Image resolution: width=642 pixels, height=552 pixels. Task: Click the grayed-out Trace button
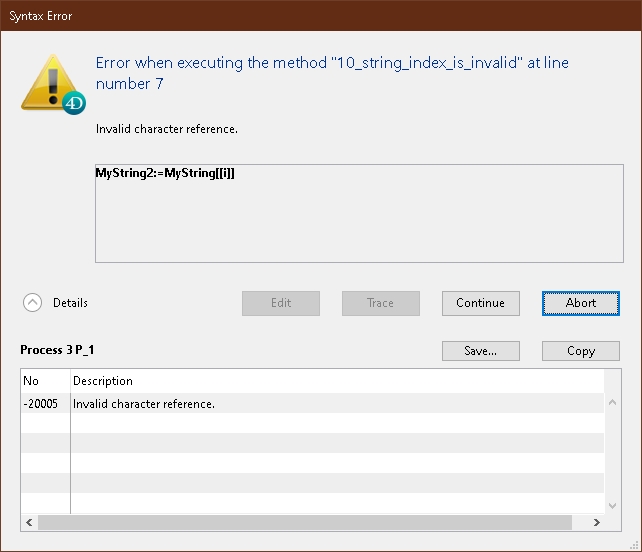pyautogui.click(x=380, y=303)
